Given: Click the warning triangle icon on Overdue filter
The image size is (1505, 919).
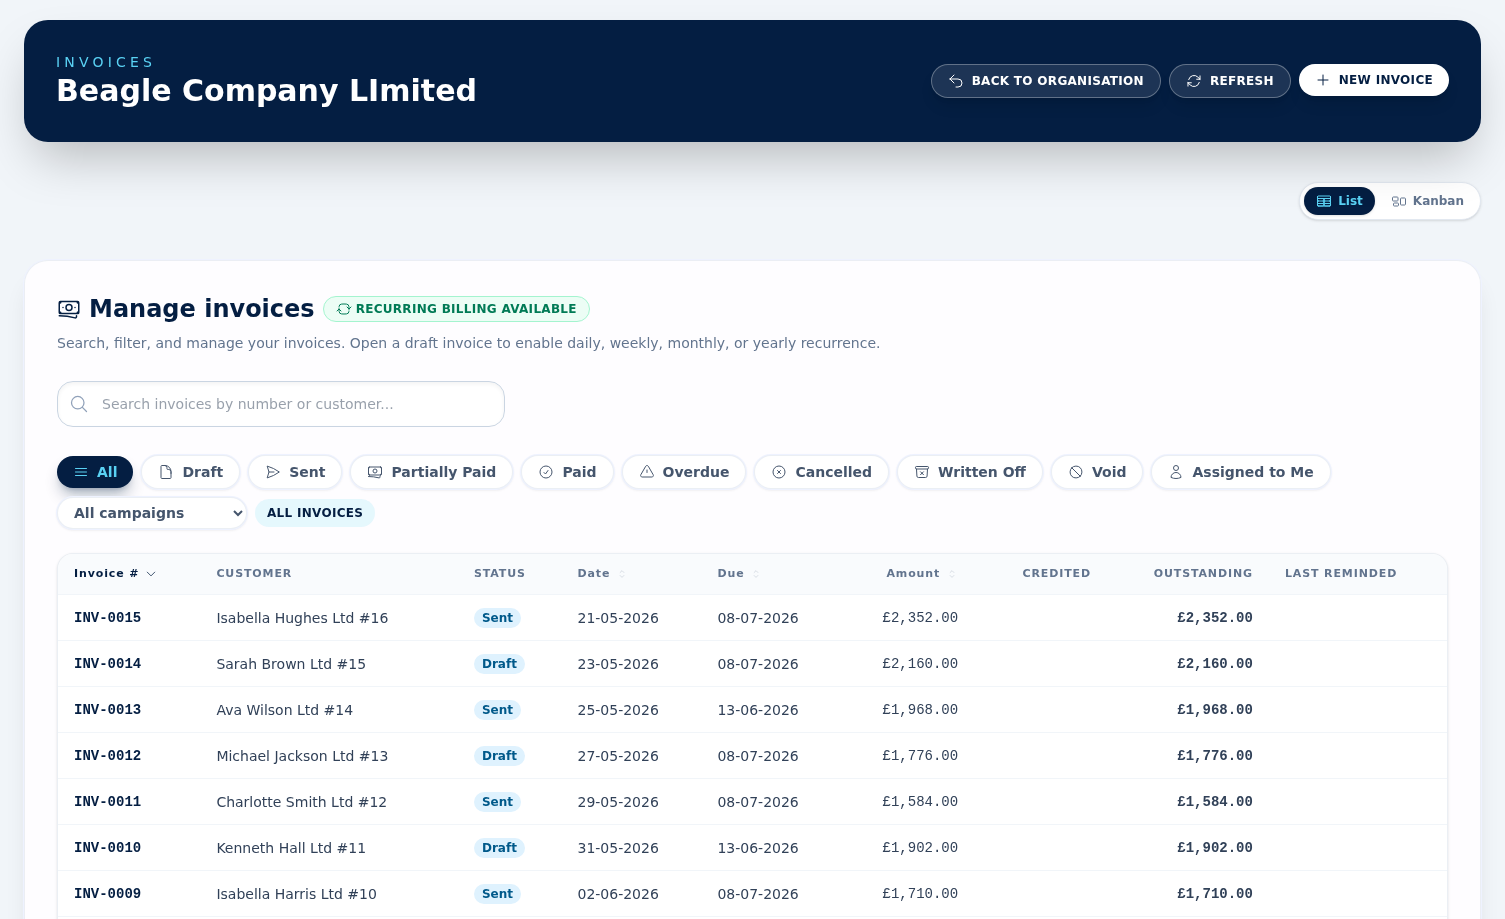Looking at the screenshot, I should pos(647,472).
